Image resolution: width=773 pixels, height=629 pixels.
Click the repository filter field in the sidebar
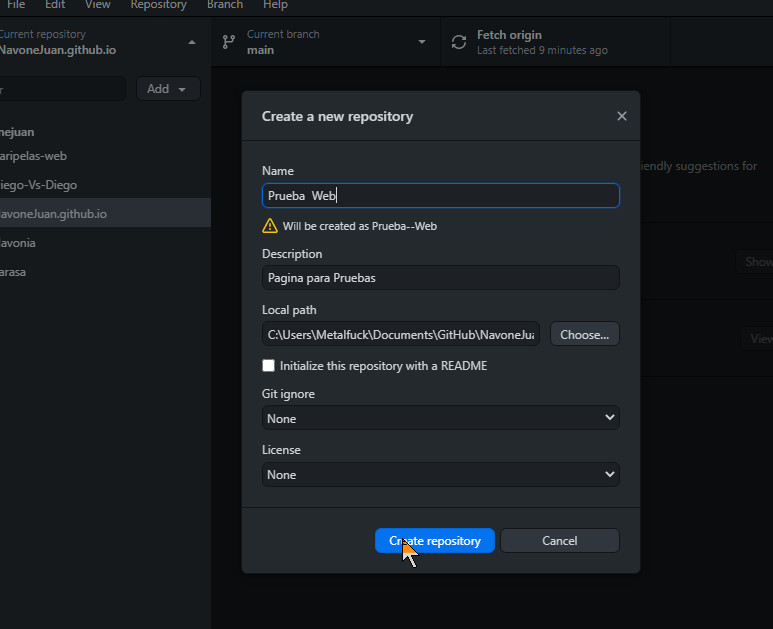coord(62,89)
